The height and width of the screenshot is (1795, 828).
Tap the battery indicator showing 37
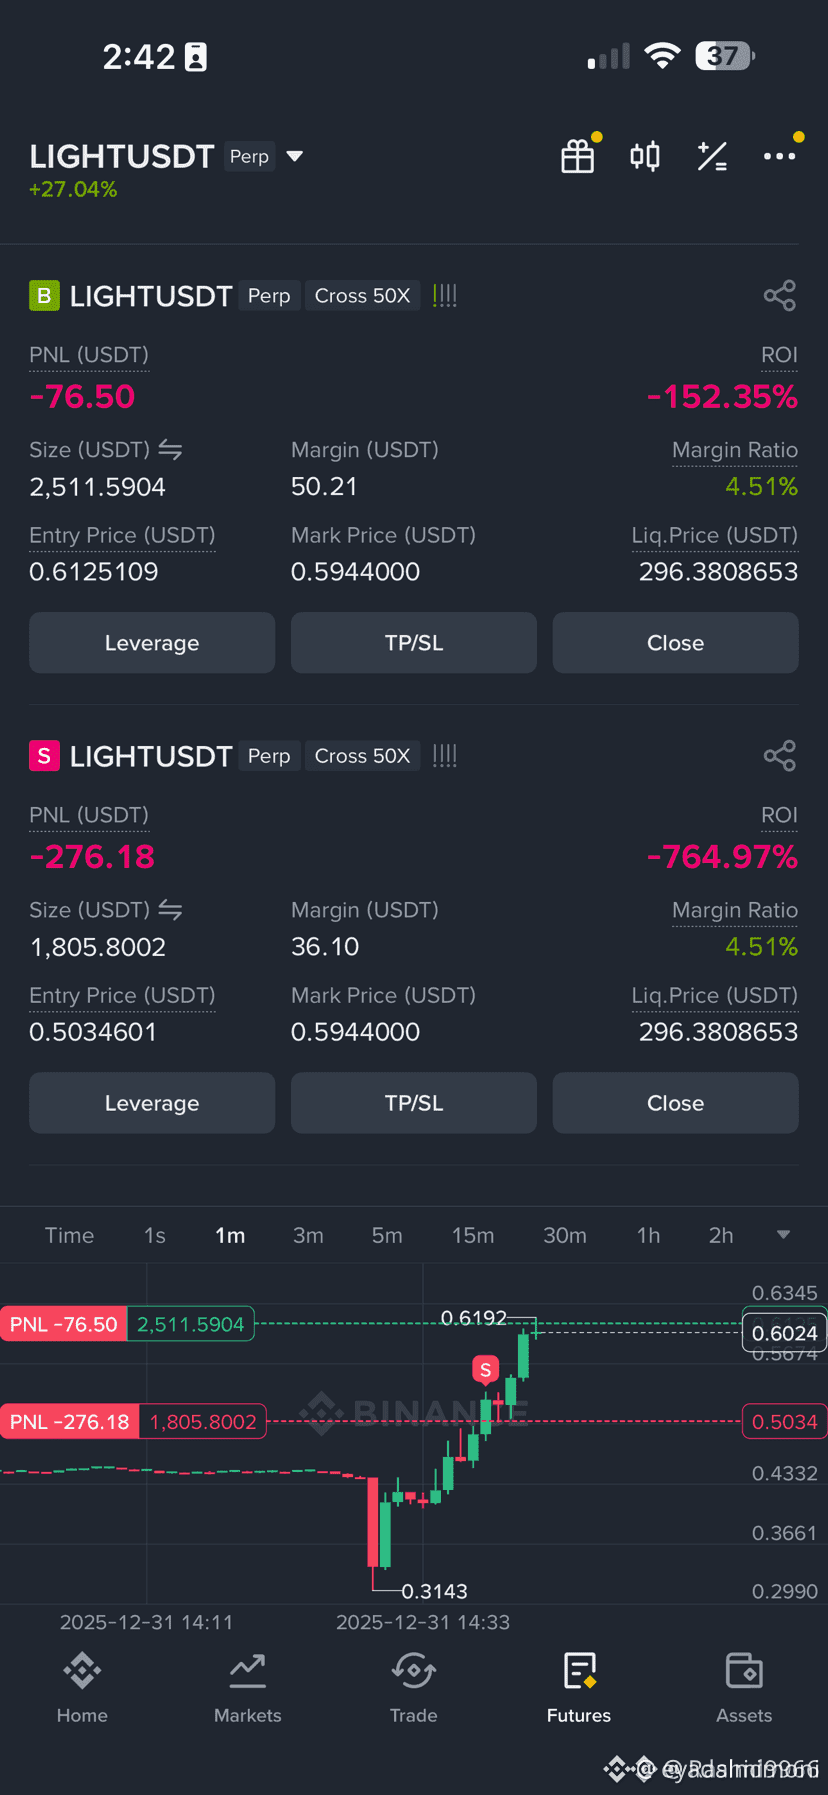tap(725, 56)
